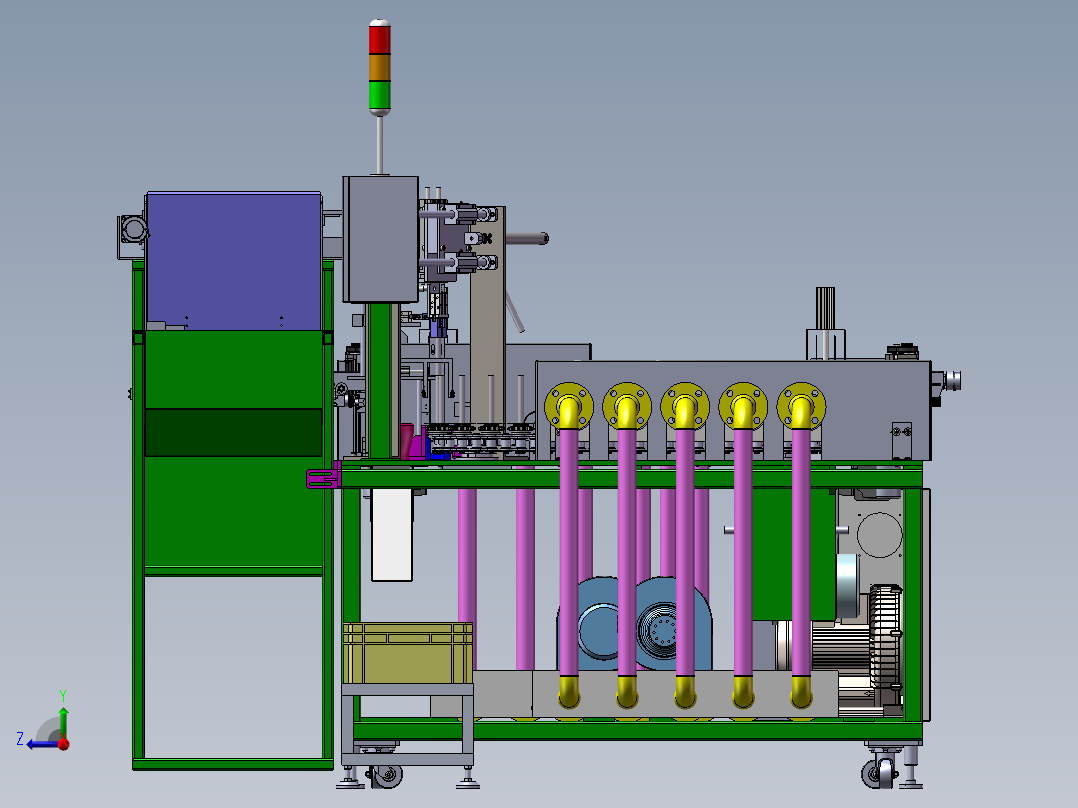Select the long gray housing with yellow flanges
This screenshot has width=1078, height=808.
[x=733, y=411]
